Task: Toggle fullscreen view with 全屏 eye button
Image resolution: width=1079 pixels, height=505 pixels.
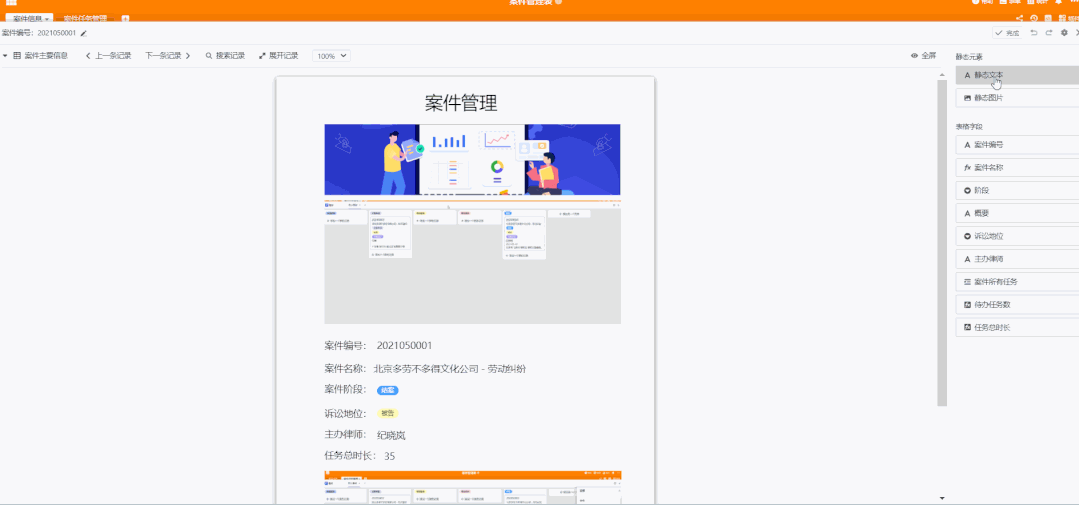Action: 923,56
